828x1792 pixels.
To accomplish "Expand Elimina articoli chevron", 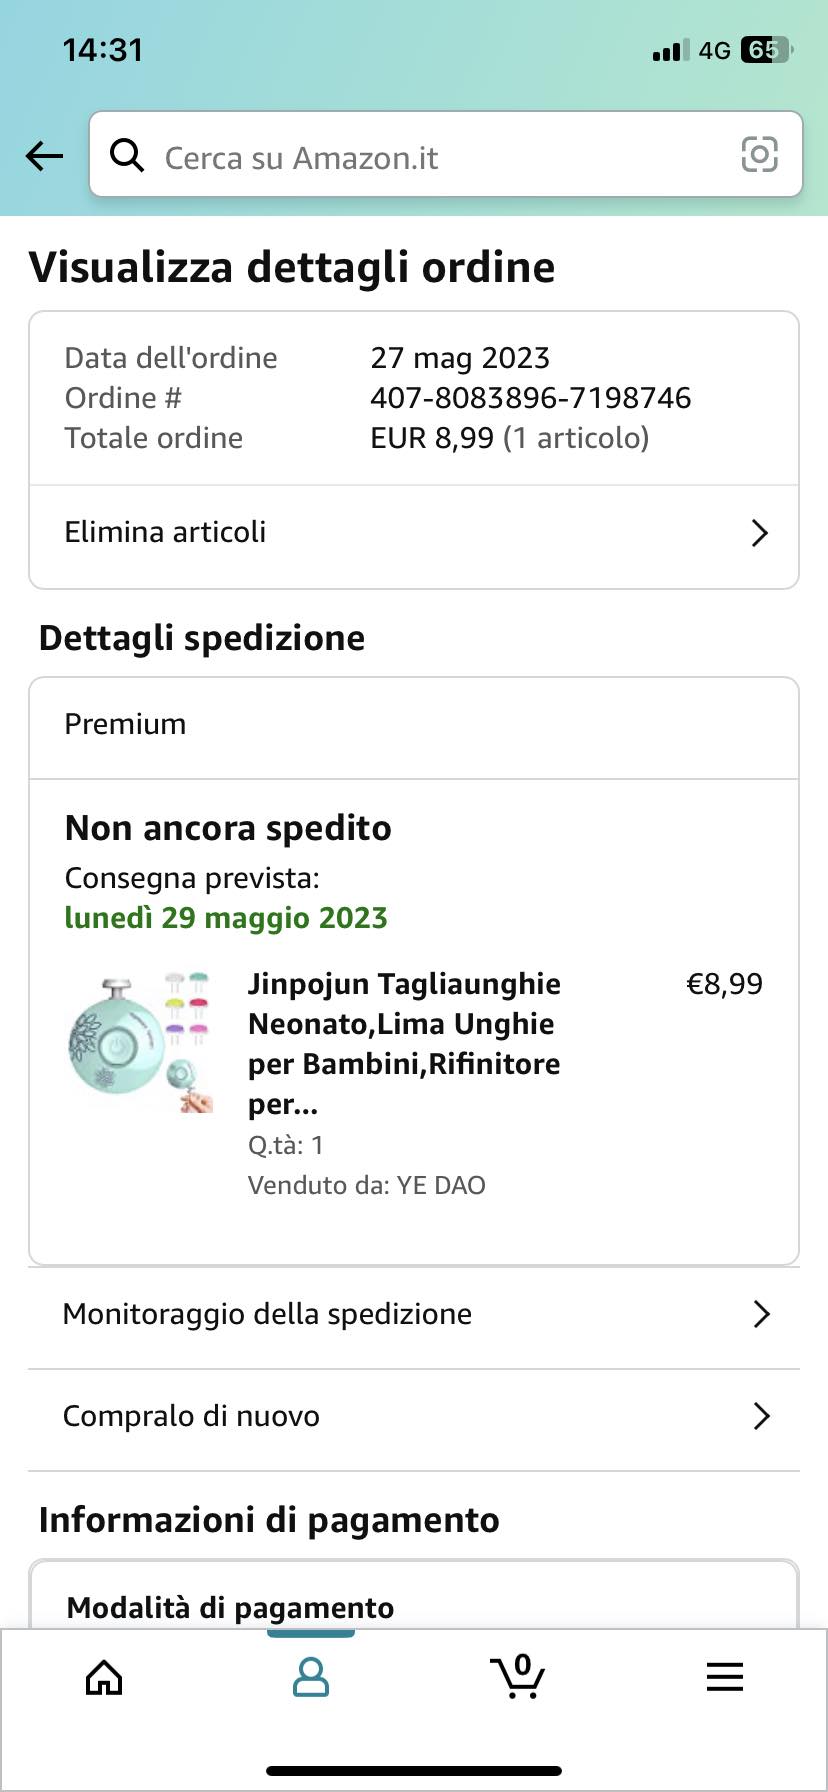I will coord(759,533).
